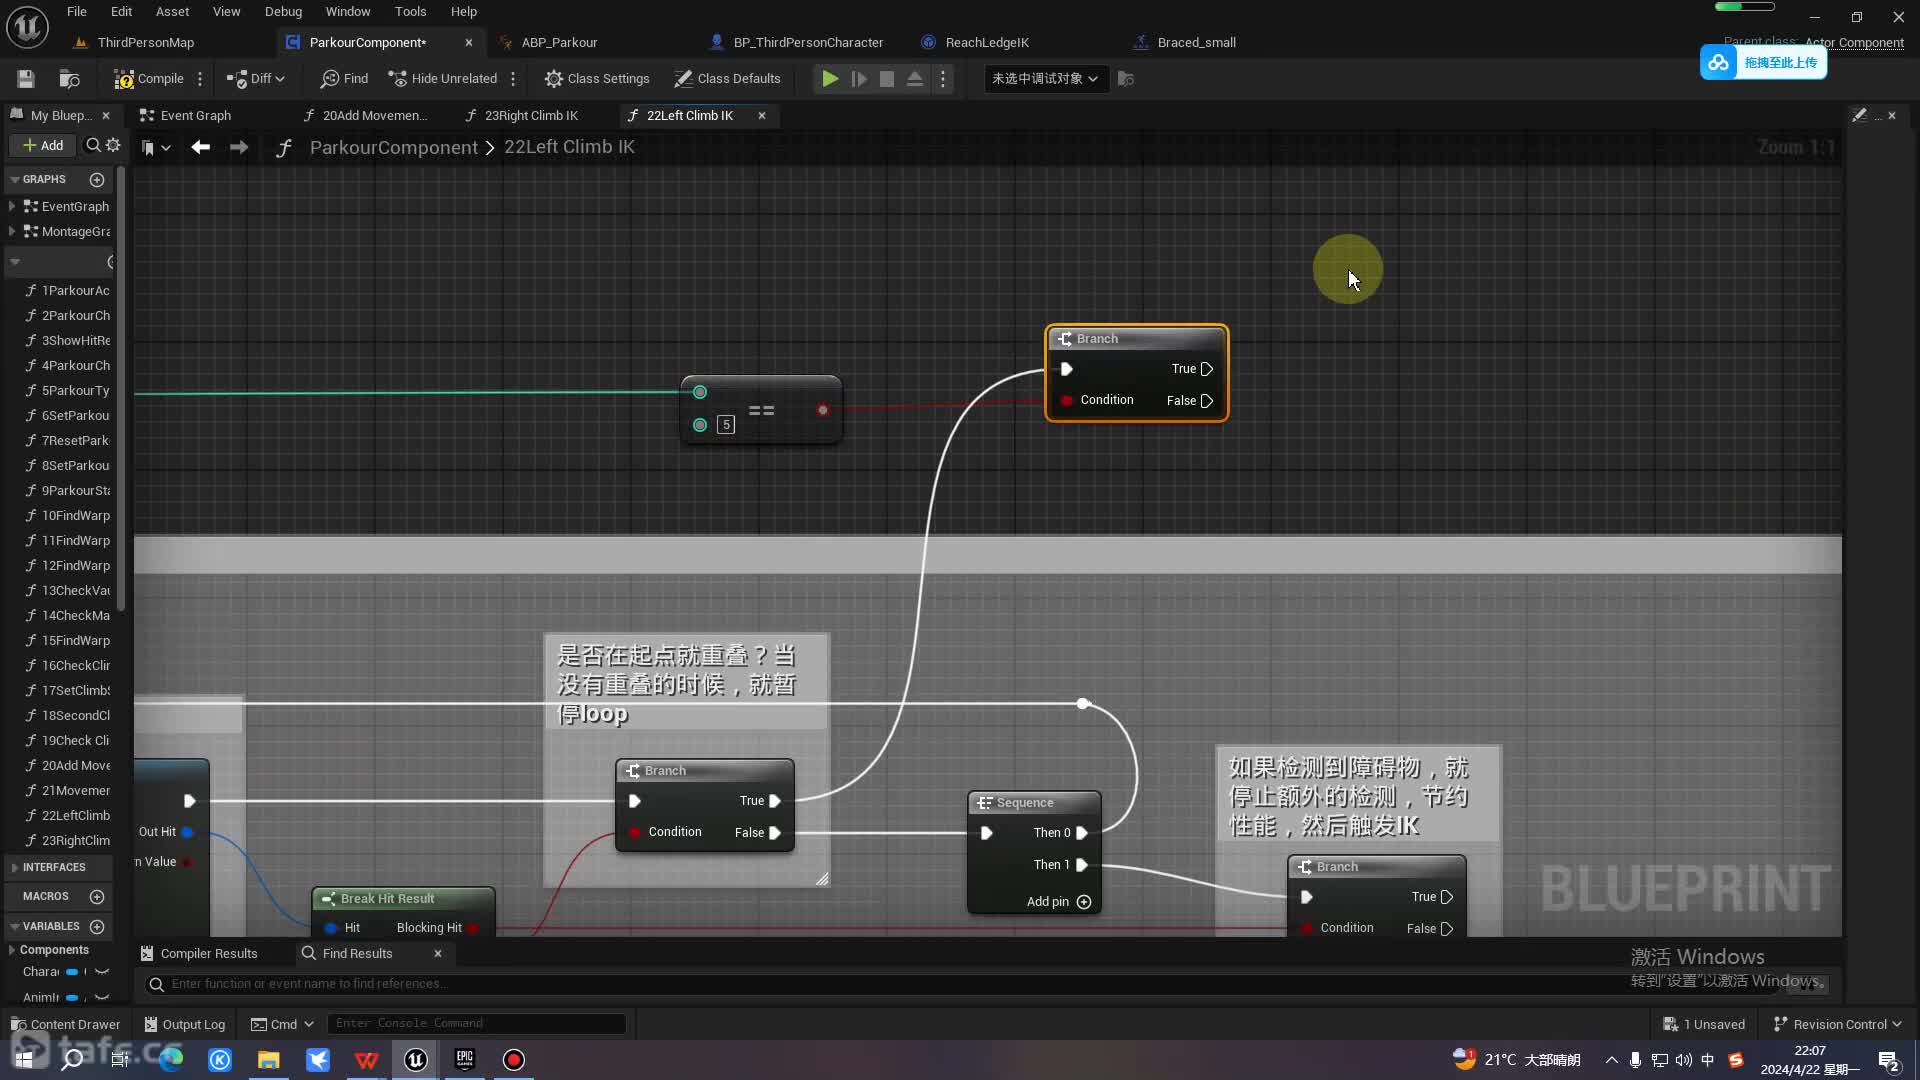Viewport: 1920px width, 1080px height.
Task: Switch to ReachLedgeIK tab
Action: coord(986,42)
